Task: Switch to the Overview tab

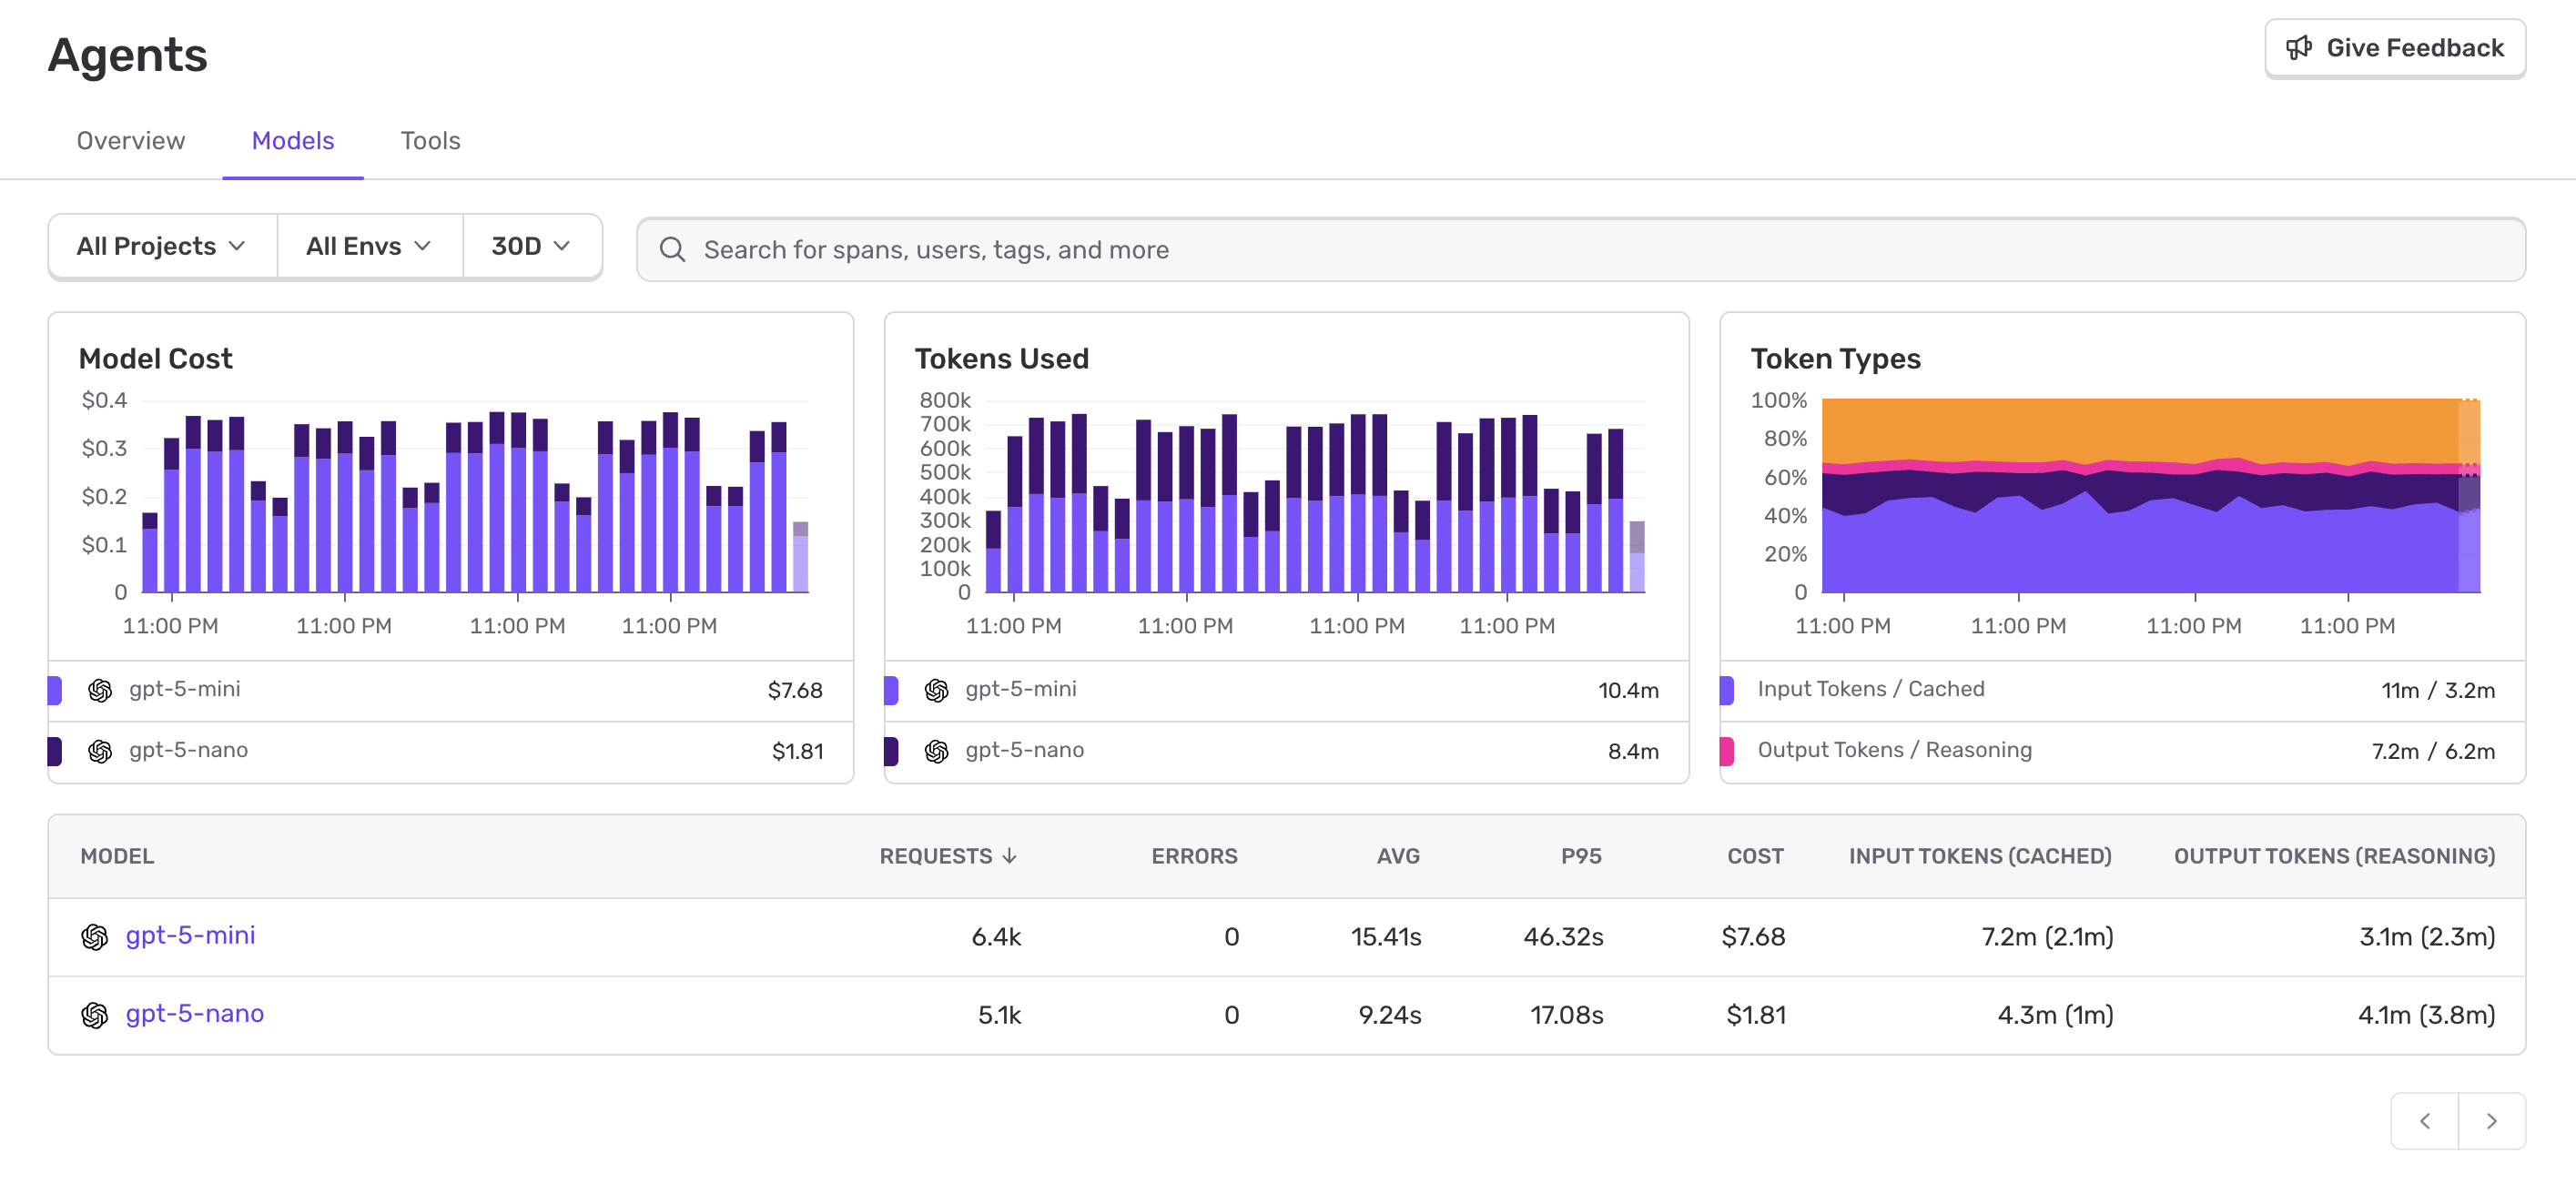Action: pyautogui.click(x=131, y=141)
